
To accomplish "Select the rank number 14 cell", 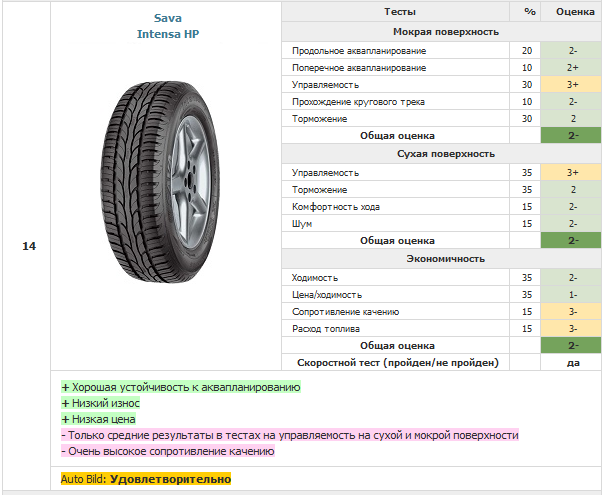I will (x=29, y=246).
